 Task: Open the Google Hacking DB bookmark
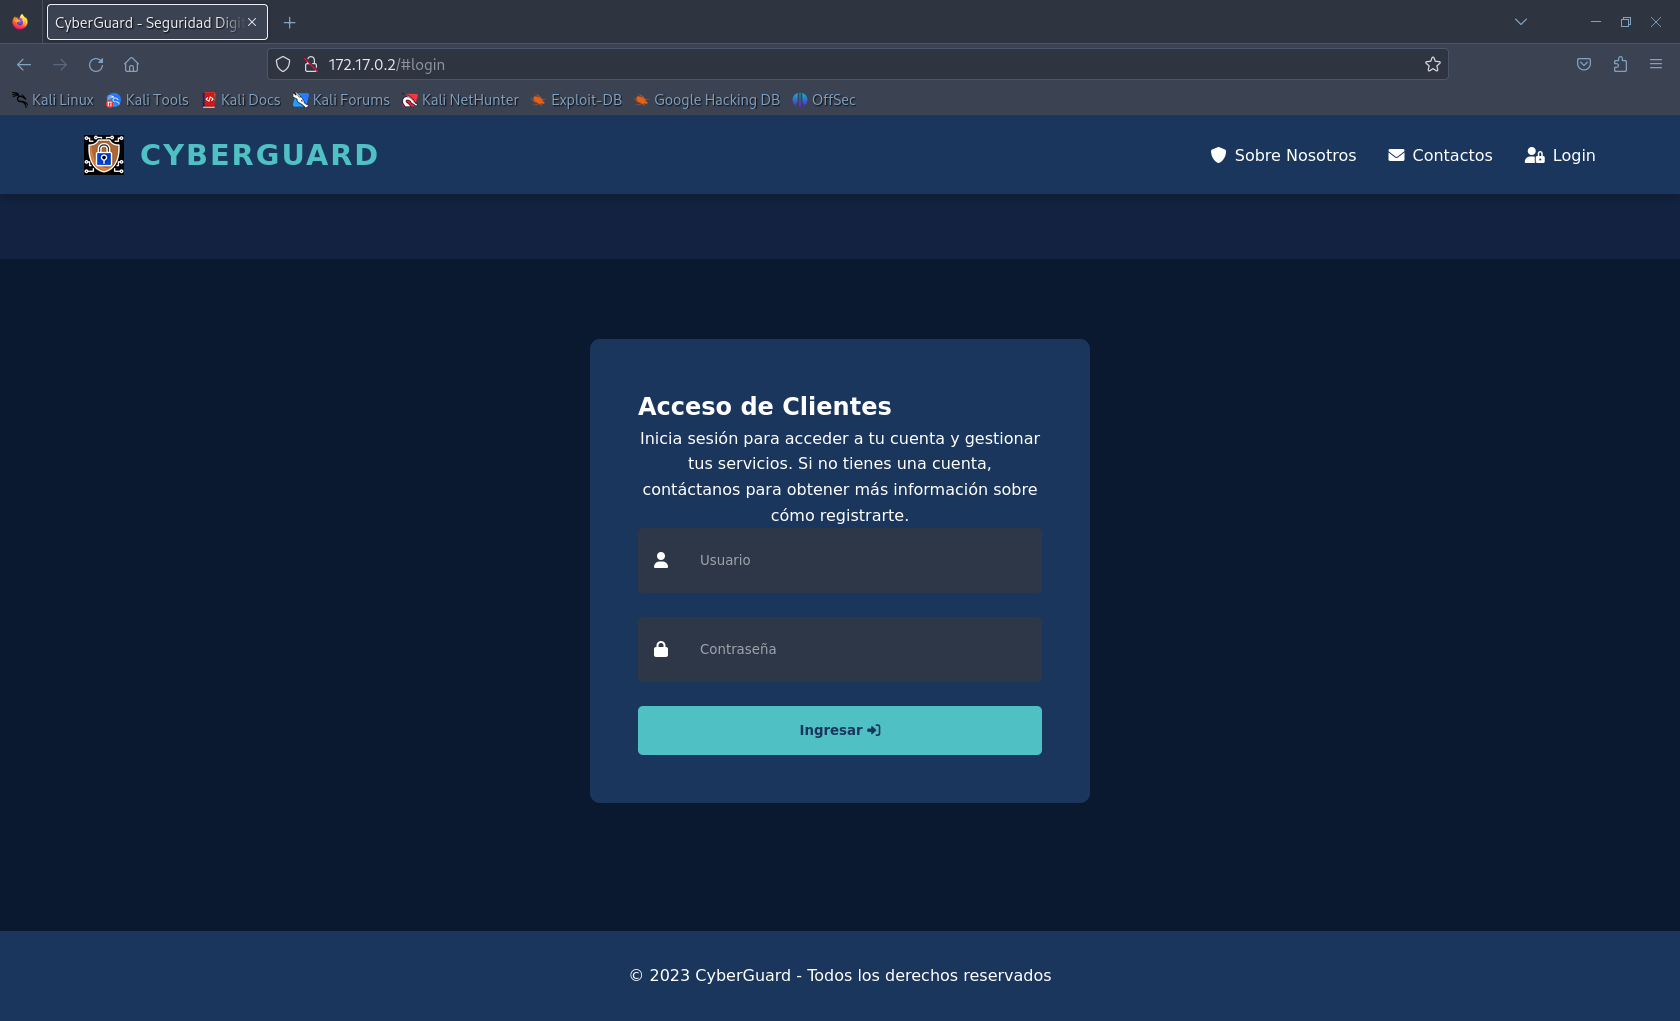[x=706, y=100]
